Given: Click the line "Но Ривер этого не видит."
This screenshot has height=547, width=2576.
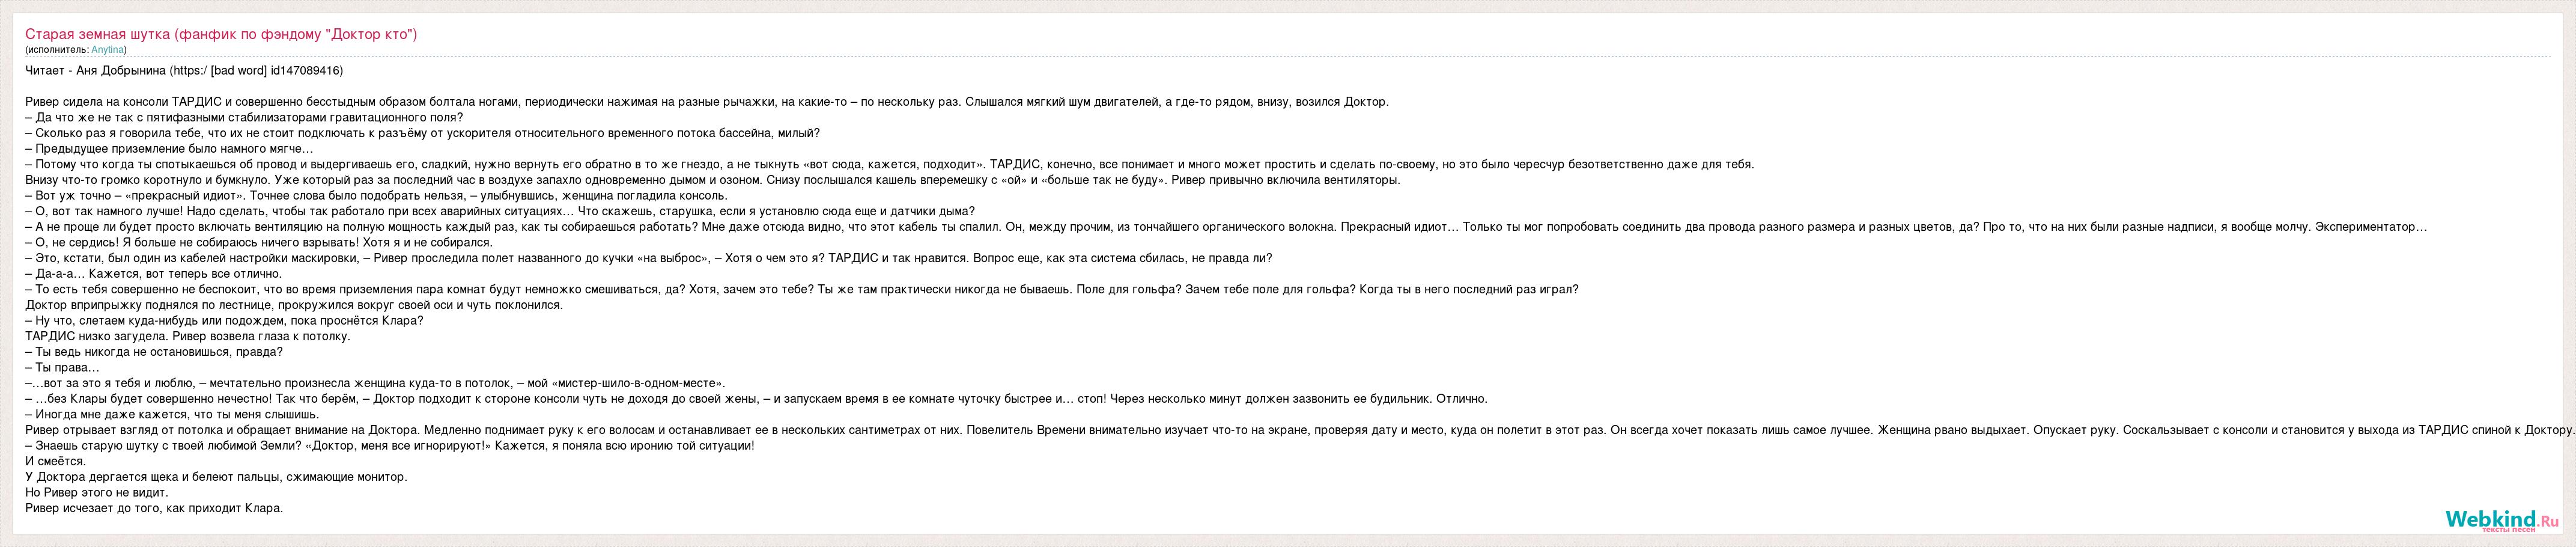Looking at the screenshot, I should (x=97, y=493).
